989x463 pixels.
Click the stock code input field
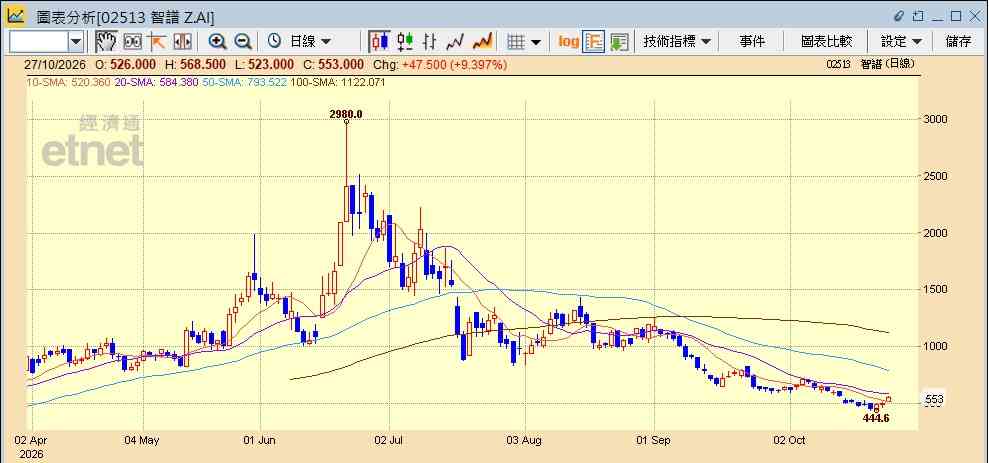[38, 42]
